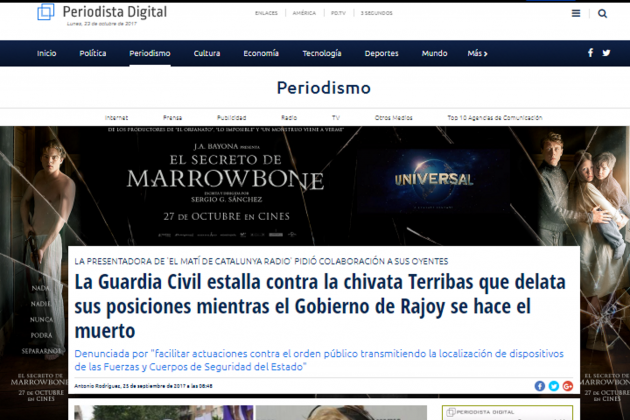This screenshot has width=630, height=420.
Task: Click the Periodismo page heading
Action: 324,88
